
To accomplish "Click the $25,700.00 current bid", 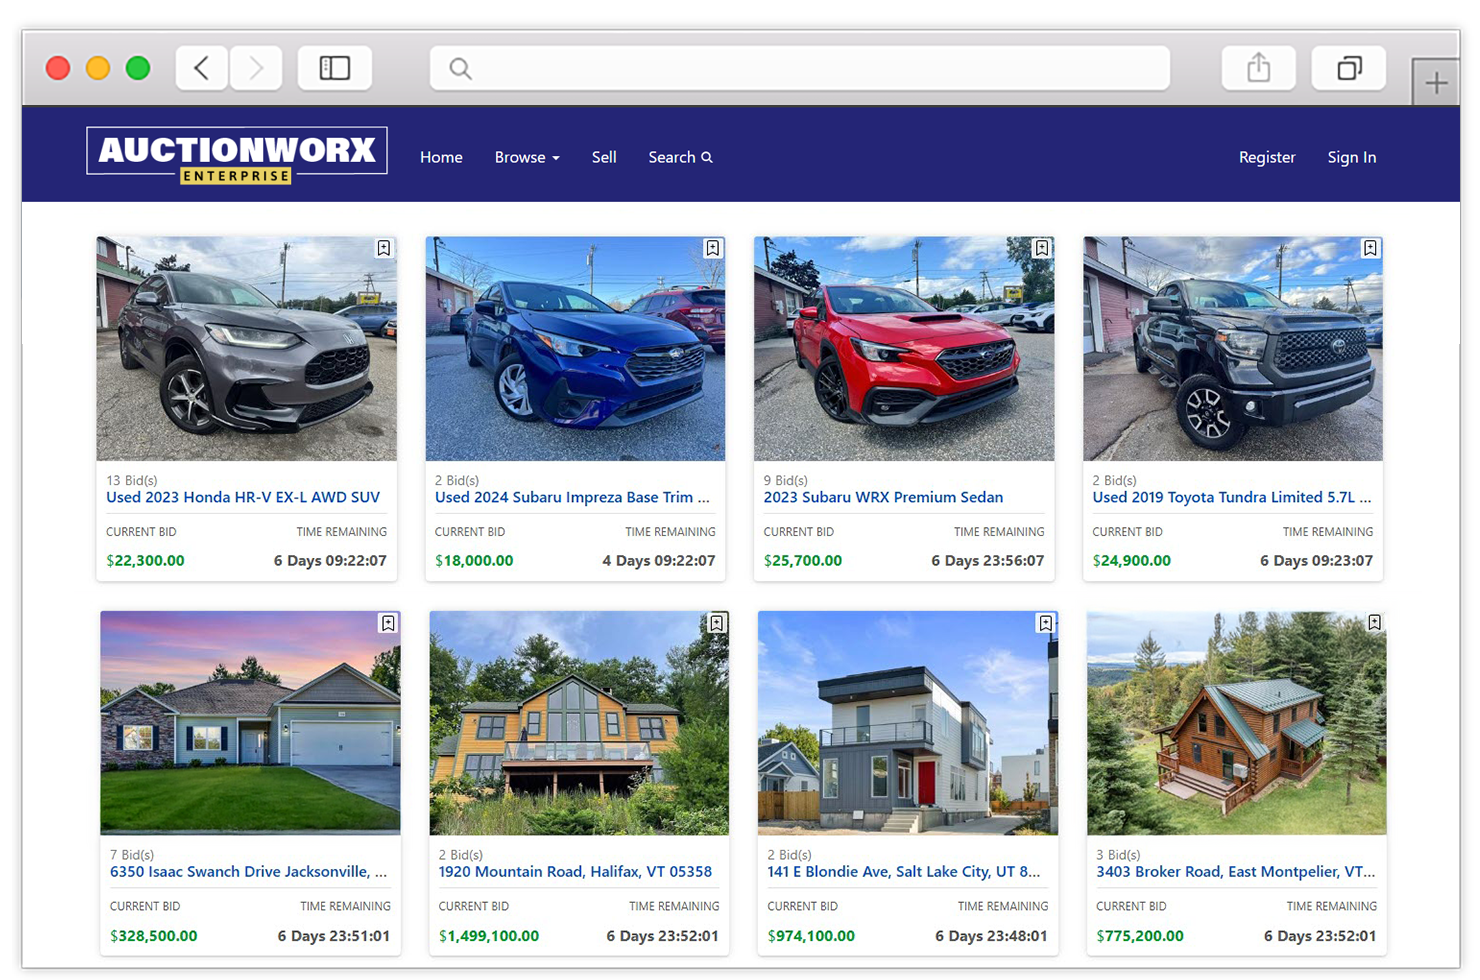I will click(803, 561).
